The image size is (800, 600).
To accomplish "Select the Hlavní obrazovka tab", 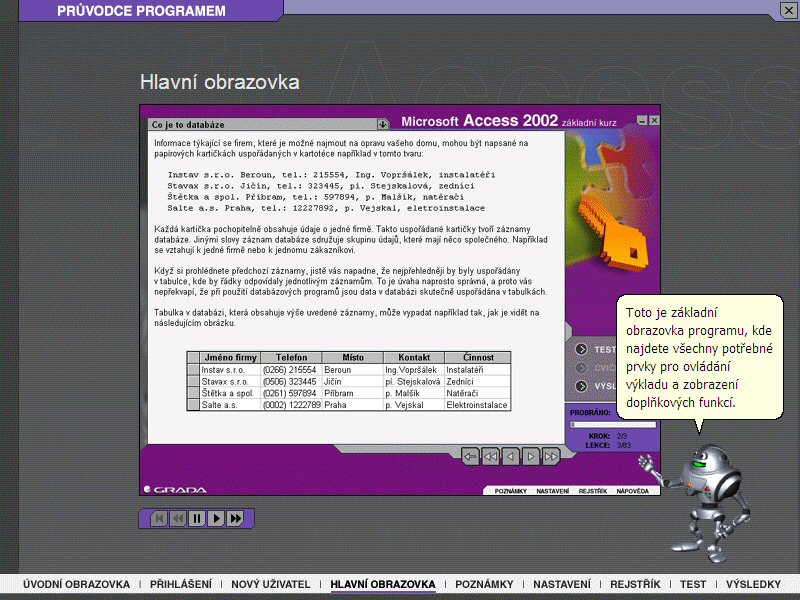I will pyautogui.click(x=383, y=584).
